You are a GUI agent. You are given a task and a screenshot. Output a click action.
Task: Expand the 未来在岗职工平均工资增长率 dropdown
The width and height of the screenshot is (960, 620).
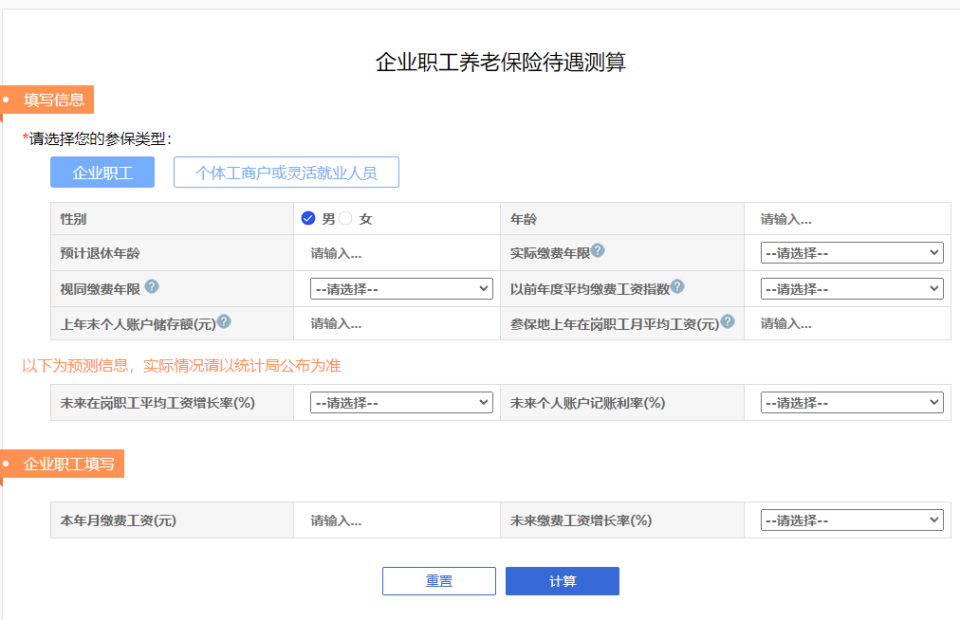pyautogui.click(x=400, y=402)
